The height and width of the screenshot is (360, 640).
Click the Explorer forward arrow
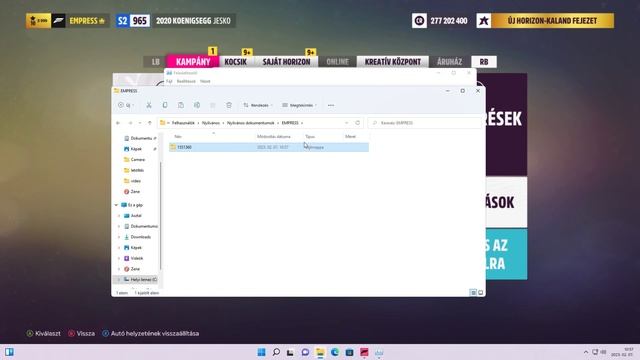pos(130,123)
